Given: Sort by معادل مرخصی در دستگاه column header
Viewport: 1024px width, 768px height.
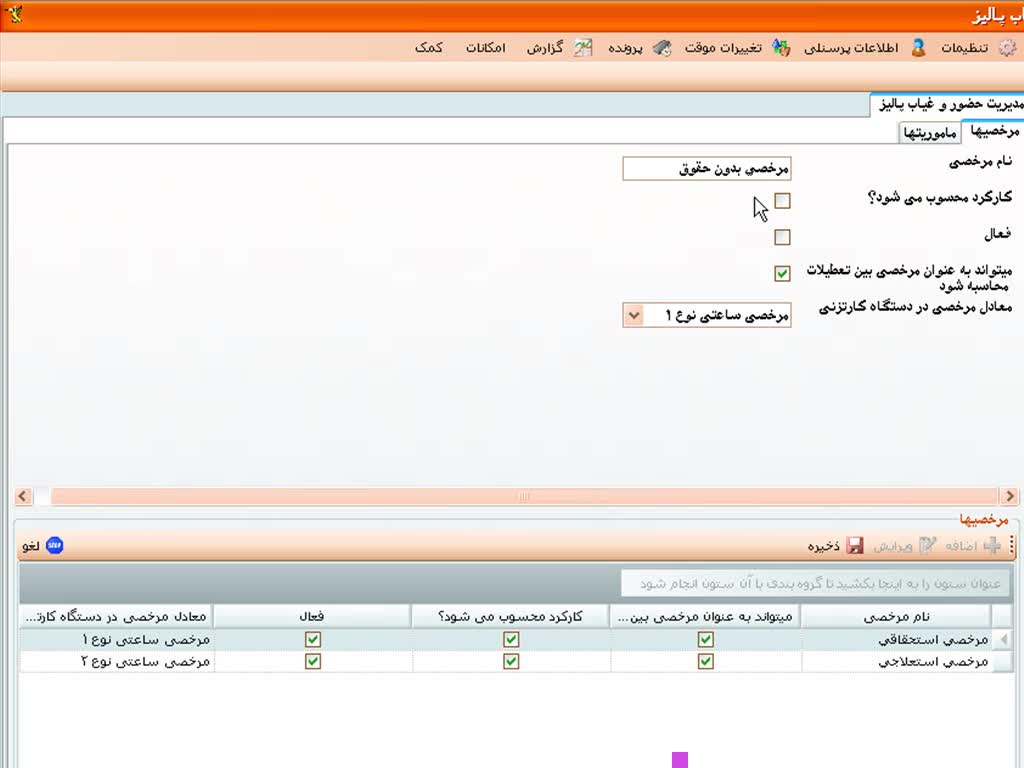Looking at the screenshot, I should (116, 616).
